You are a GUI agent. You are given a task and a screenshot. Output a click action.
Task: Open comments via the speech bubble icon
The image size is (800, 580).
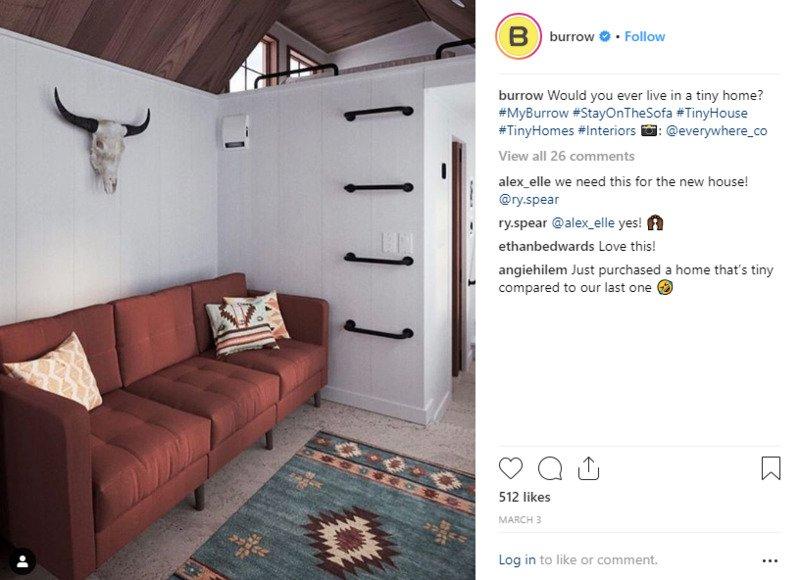click(550, 468)
